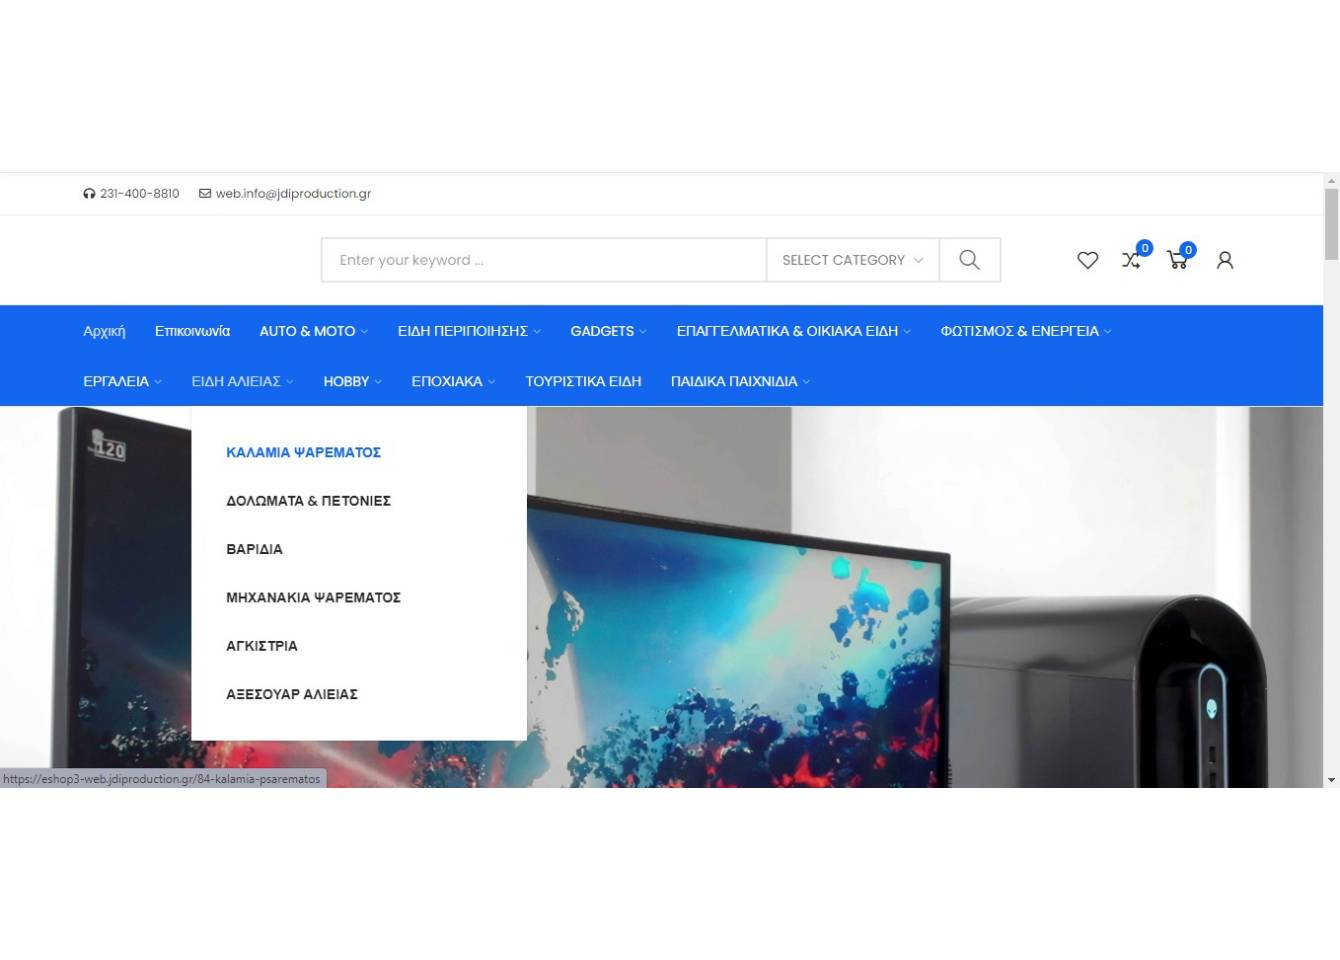Select ΑΞΕΣΟΥΑΡ ΑΛΙΕΙΑΣ submenu entry
The width and height of the screenshot is (1340, 960).
pyautogui.click(x=292, y=694)
